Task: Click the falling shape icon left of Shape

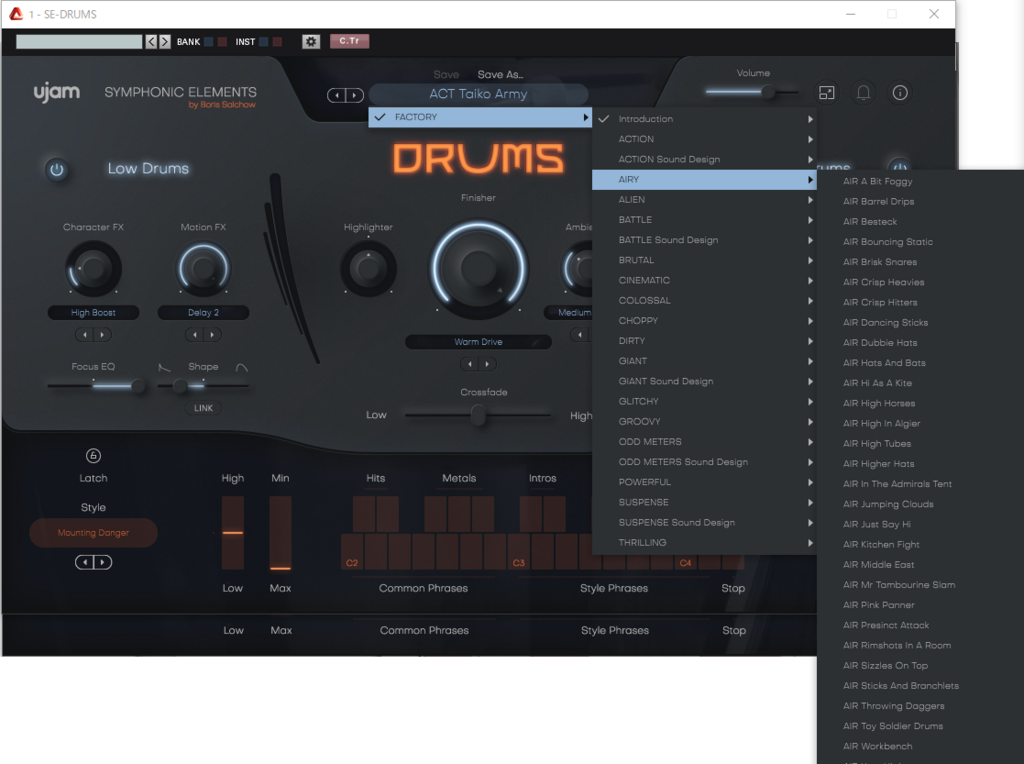Action: tap(165, 368)
